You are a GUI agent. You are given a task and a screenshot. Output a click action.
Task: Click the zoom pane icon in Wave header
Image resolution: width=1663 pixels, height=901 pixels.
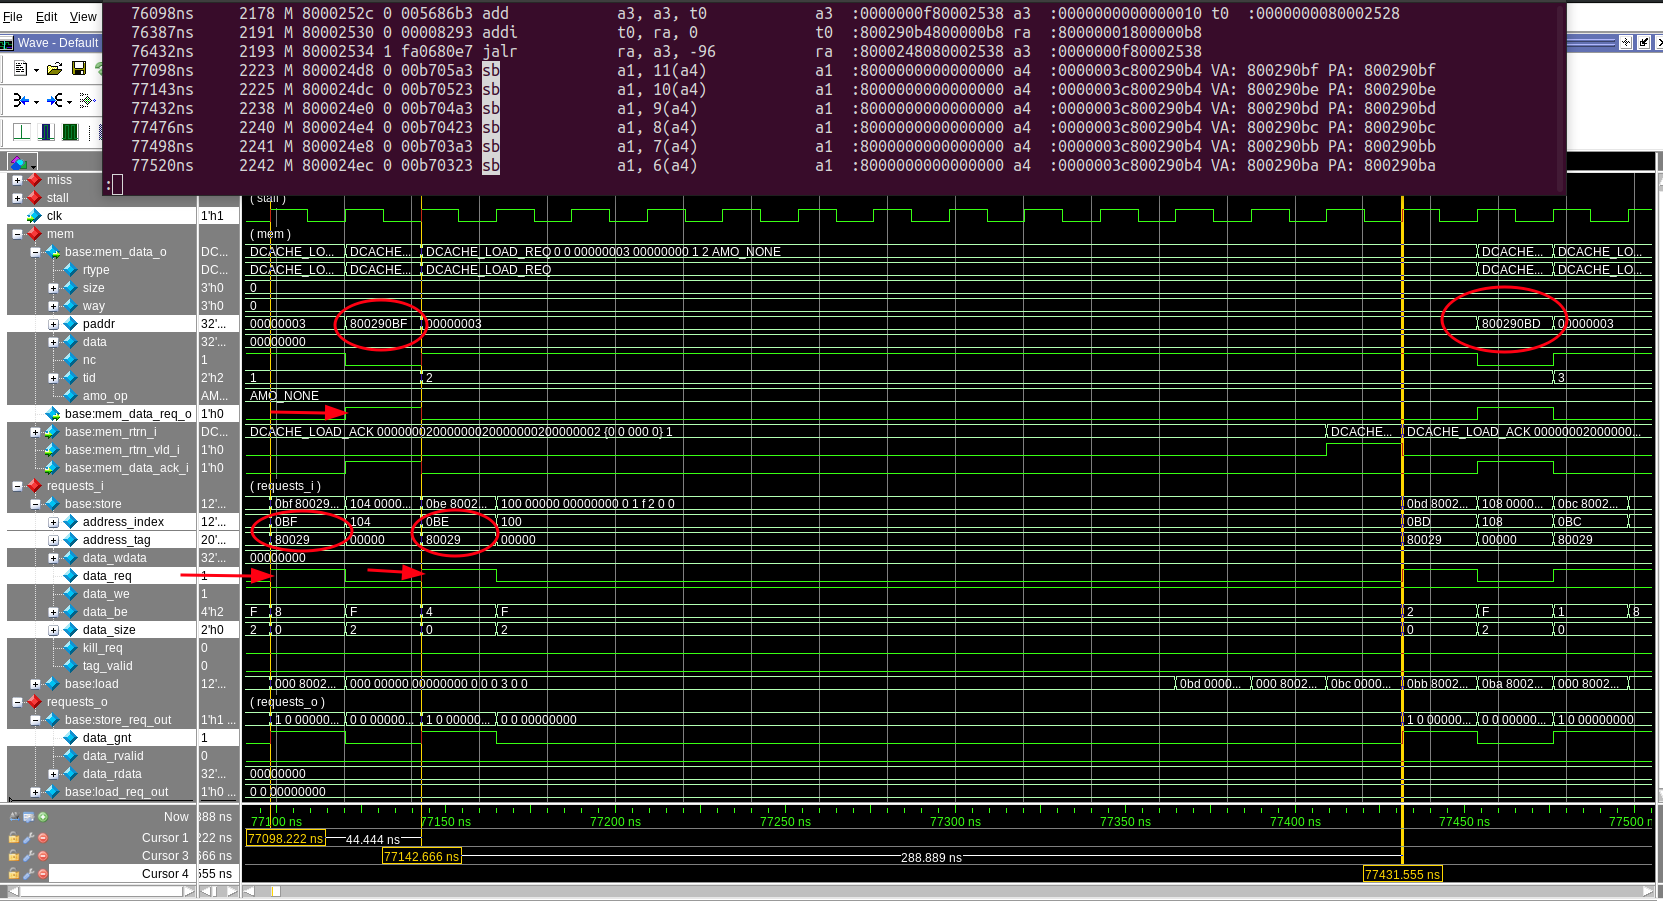[1626, 42]
